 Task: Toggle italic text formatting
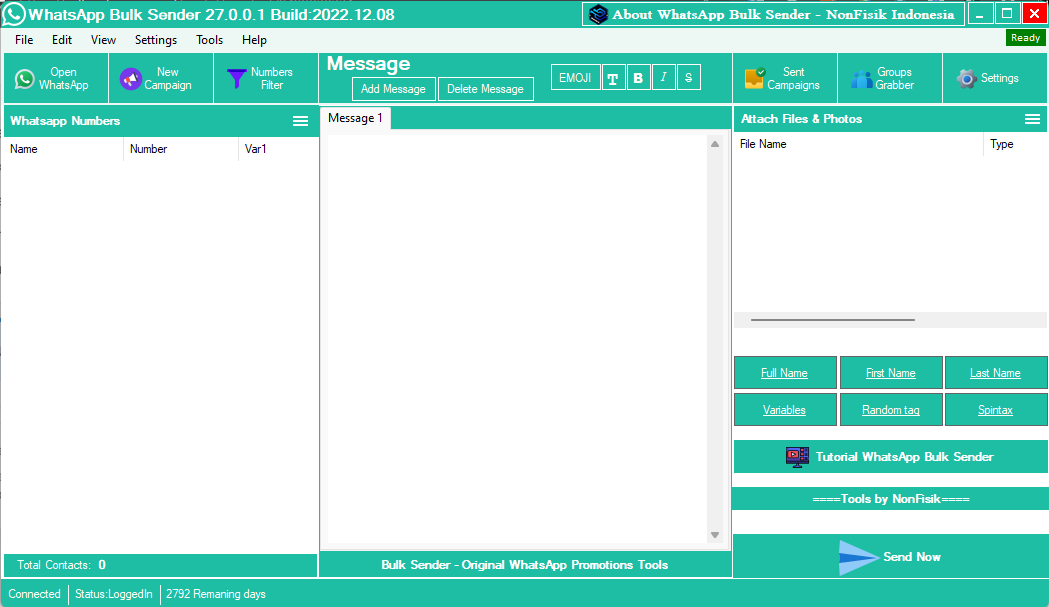click(x=663, y=78)
